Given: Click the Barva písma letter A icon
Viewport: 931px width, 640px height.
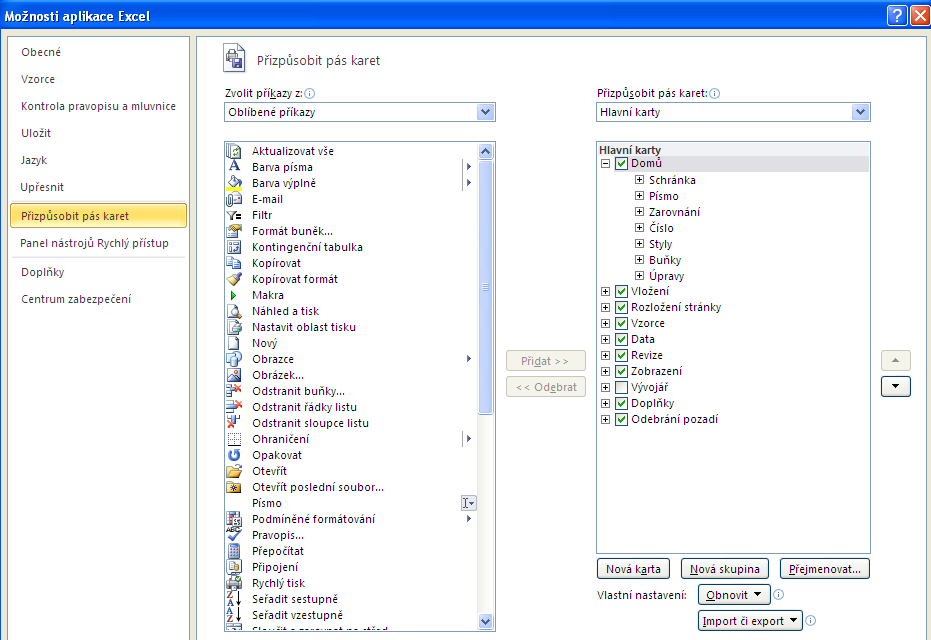Looking at the screenshot, I should point(234,167).
